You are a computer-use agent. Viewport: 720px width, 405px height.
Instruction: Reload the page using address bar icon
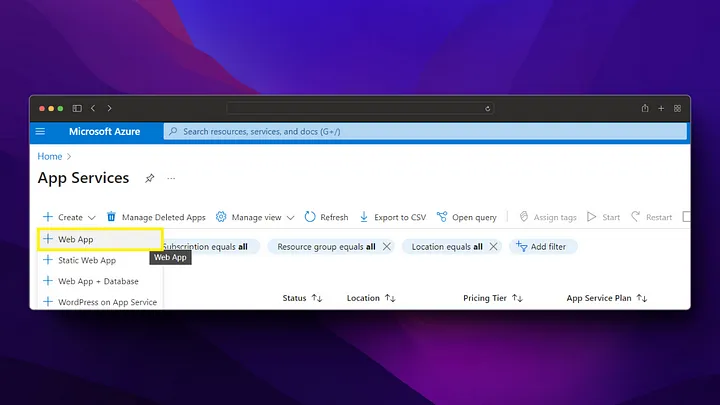click(487, 109)
